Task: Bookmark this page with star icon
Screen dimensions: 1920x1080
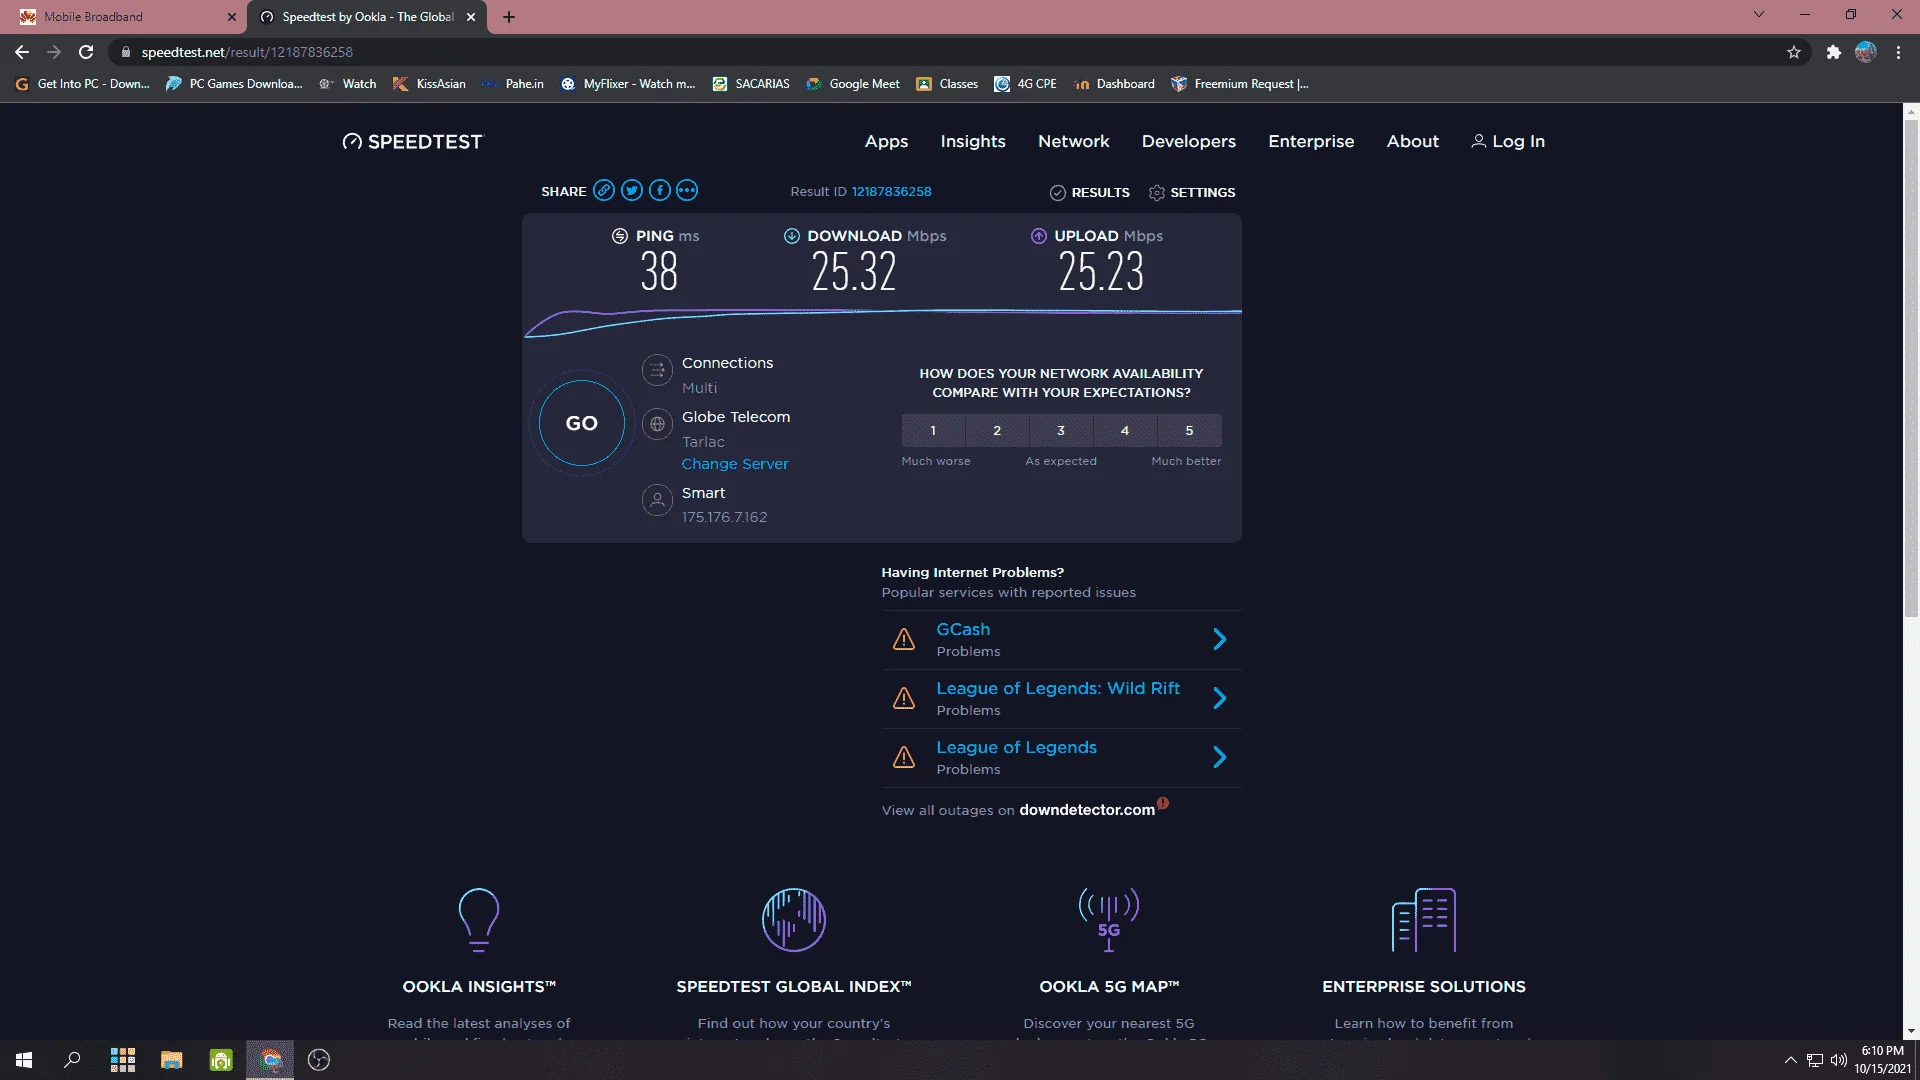Action: (x=1794, y=52)
